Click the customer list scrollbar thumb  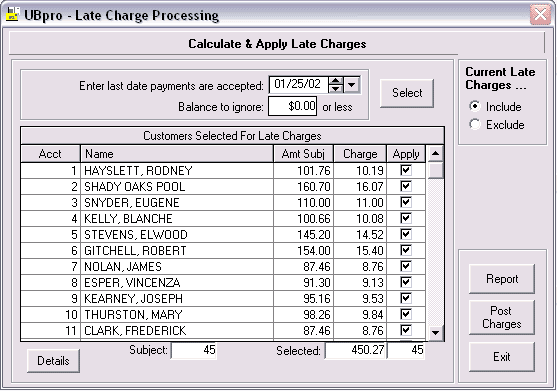[x=435, y=170]
